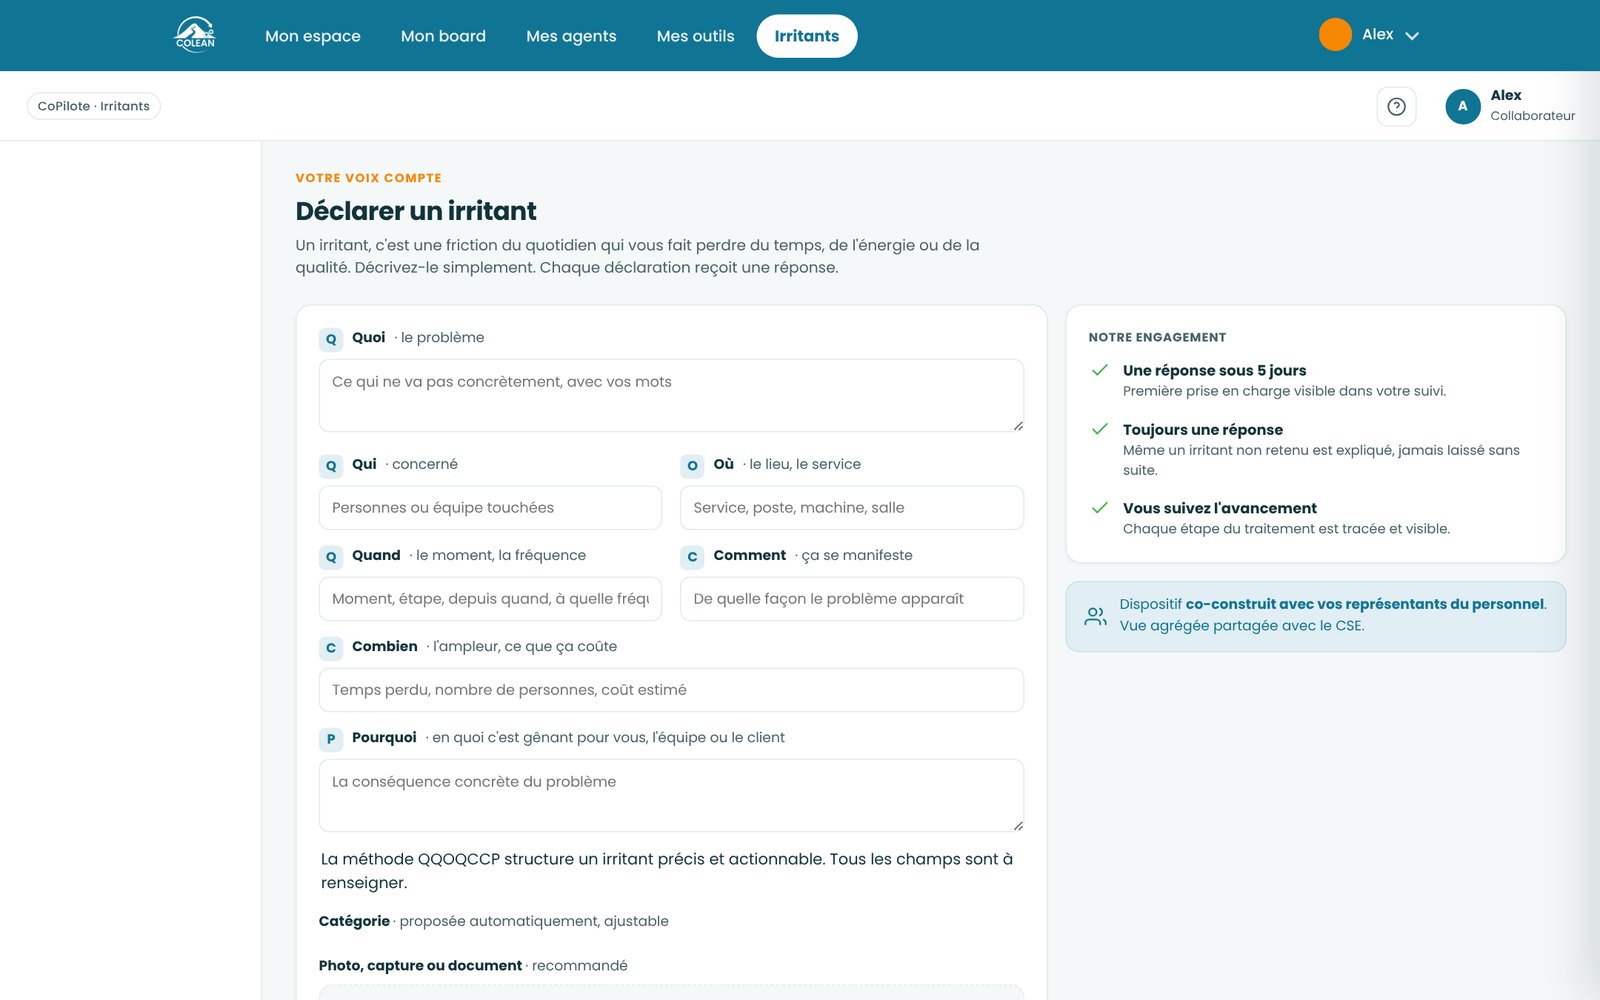Click the Pourquoi textarea resize handle
This screenshot has width=1600, height=1000.
pos(1018,826)
